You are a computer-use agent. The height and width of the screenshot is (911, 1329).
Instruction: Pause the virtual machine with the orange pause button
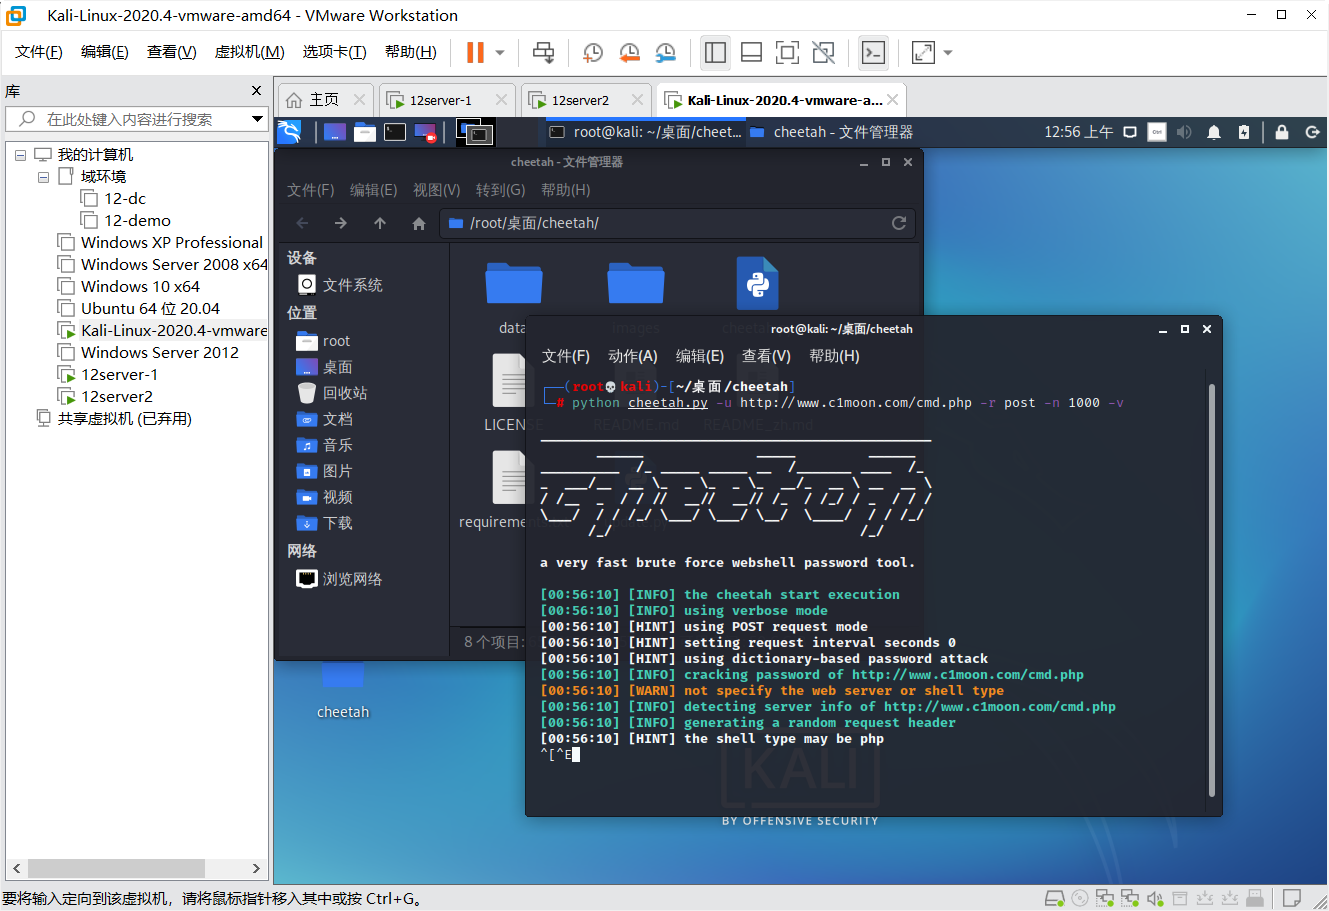click(476, 52)
